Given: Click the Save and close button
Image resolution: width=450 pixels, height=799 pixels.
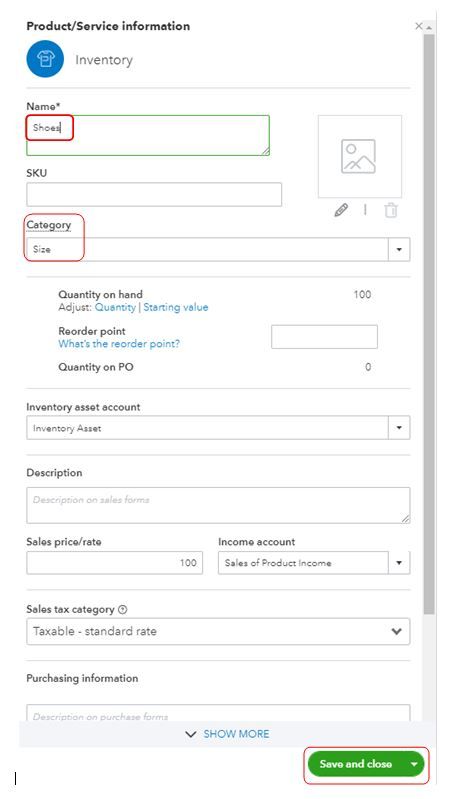Looking at the screenshot, I should tap(356, 764).
